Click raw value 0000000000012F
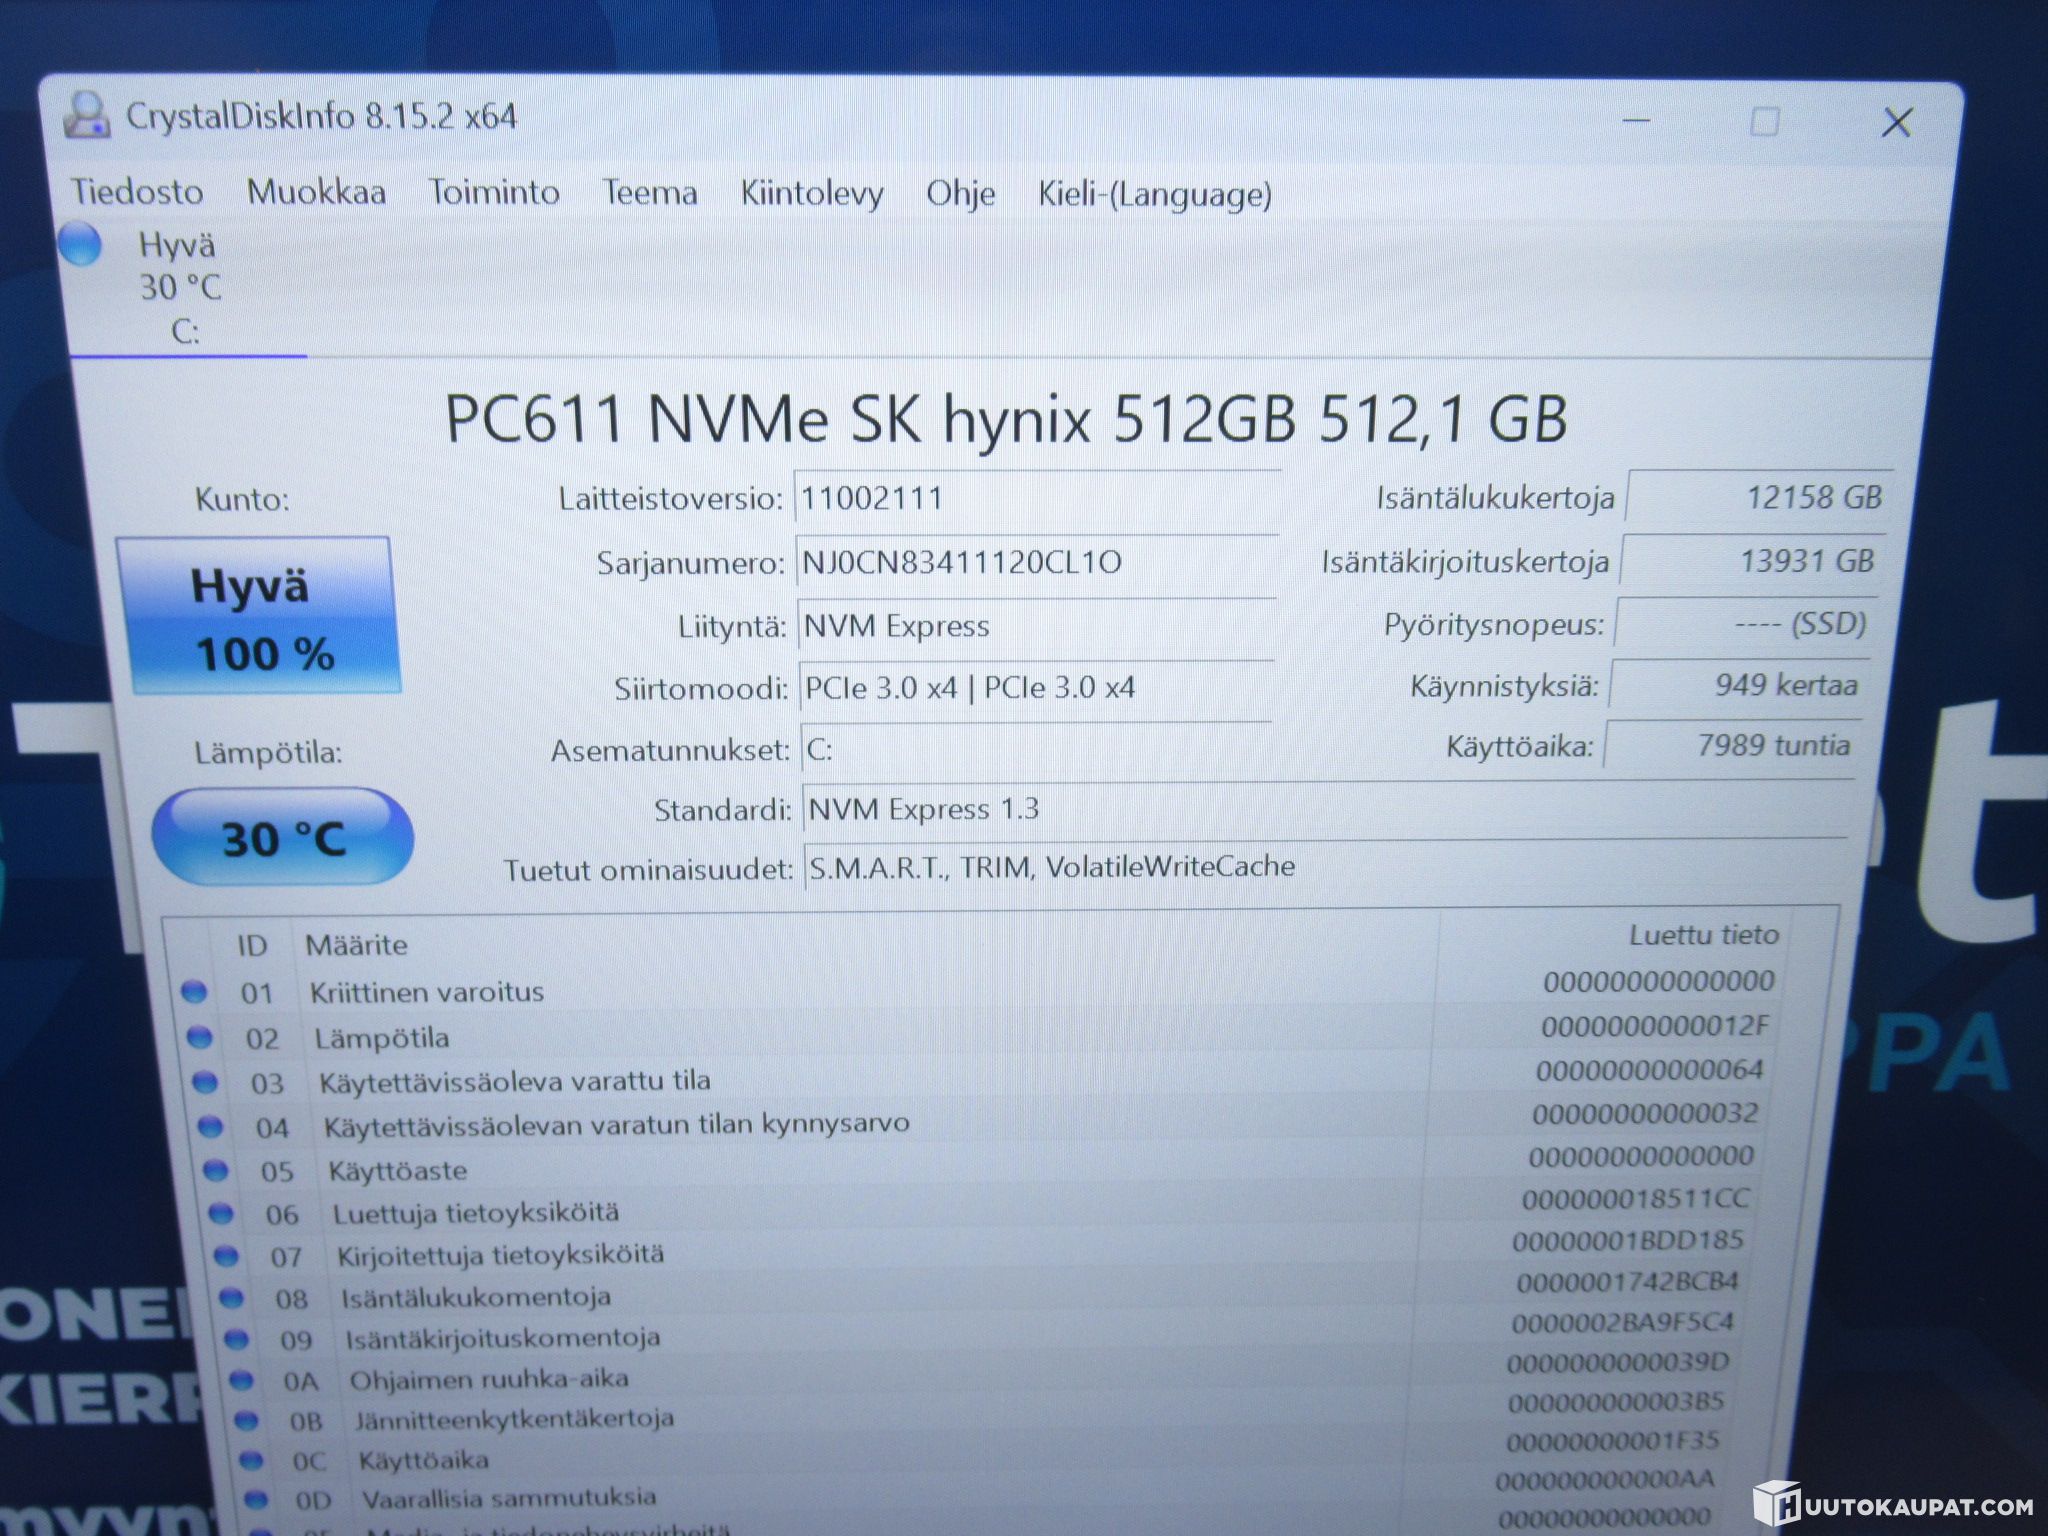Screen dimensions: 2048x1536 1655,1026
